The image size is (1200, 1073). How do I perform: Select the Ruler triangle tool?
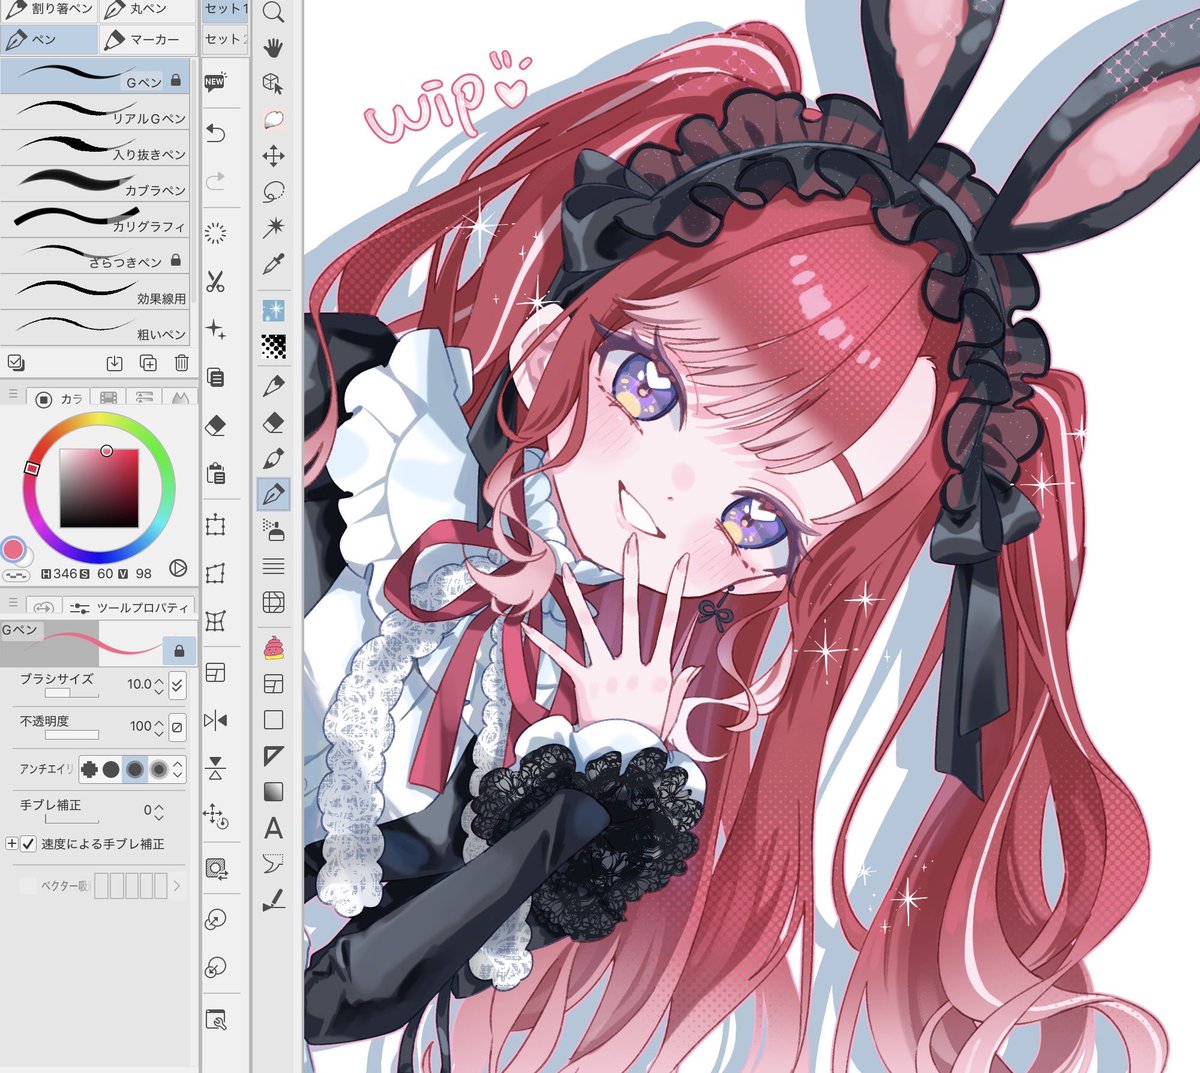pos(273,756)
